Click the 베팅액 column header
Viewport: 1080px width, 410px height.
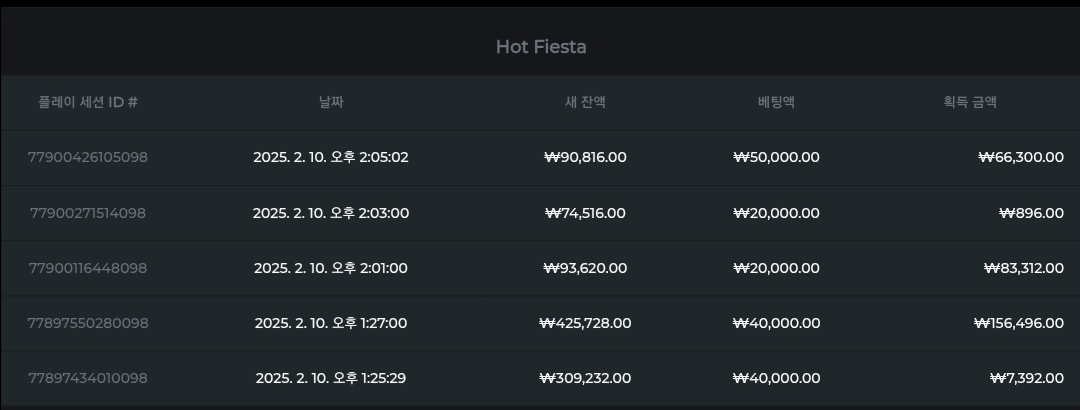pyautogui.click(x=776, y=102)
